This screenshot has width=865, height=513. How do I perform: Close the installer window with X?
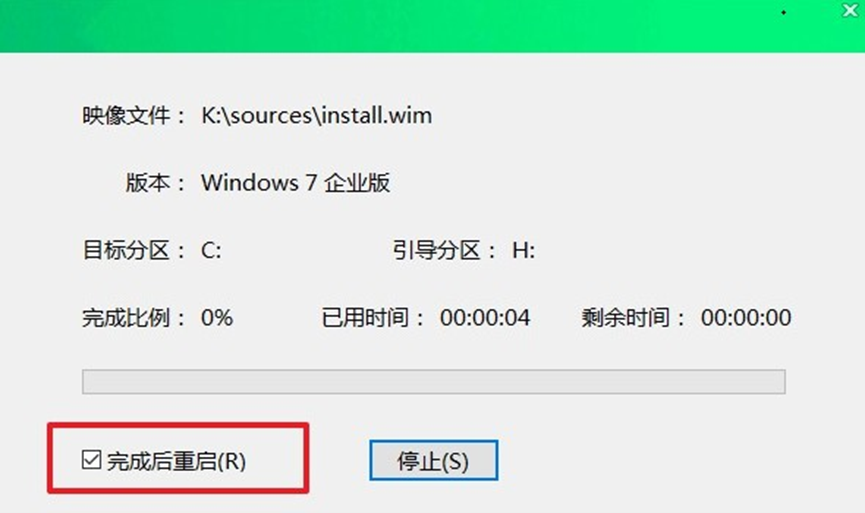coord(850,10)
